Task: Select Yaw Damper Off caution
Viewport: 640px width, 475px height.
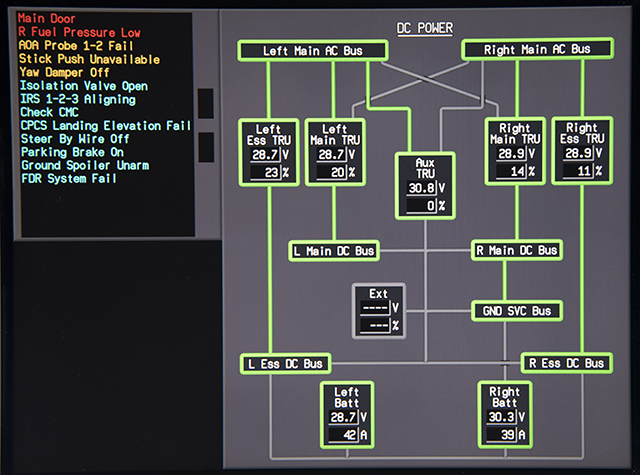Action: tap(64, 72)
